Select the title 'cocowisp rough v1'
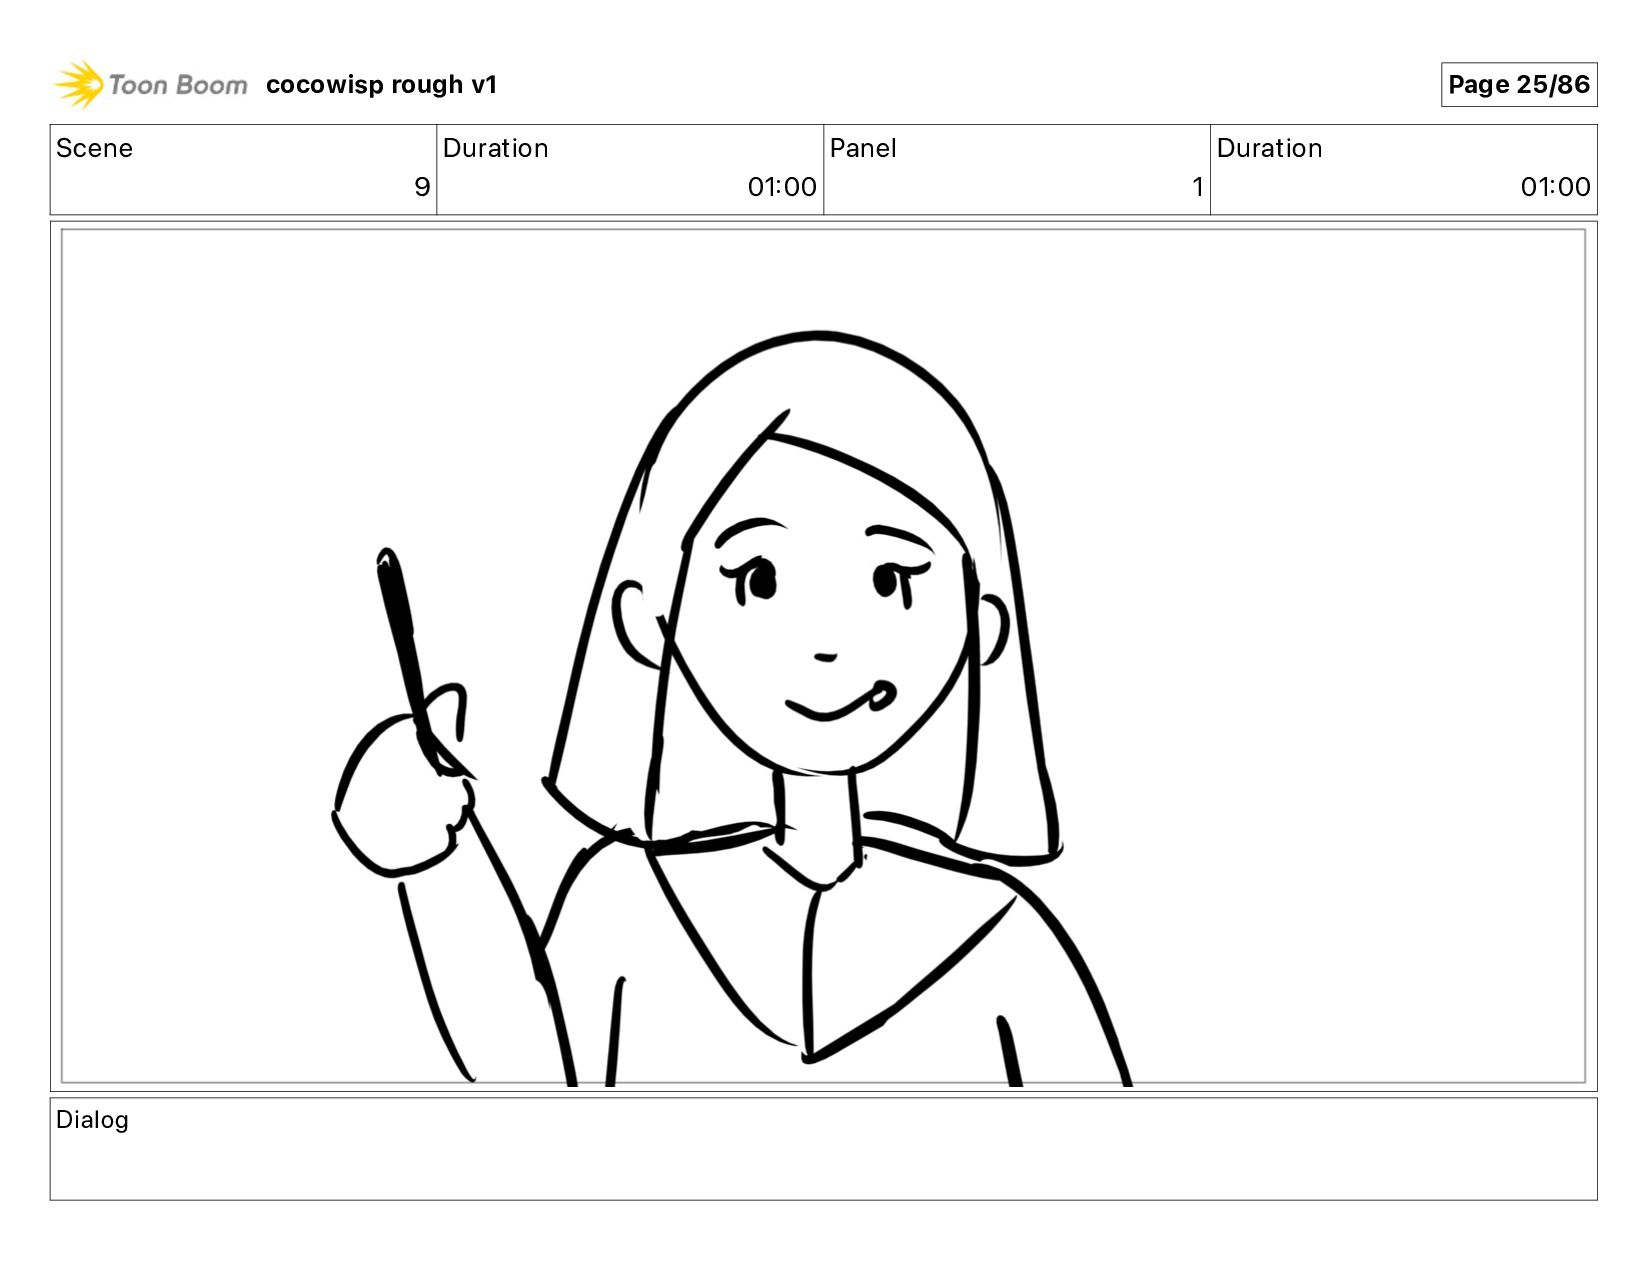Viewport: 1650px width, 1275px height. 381,85
